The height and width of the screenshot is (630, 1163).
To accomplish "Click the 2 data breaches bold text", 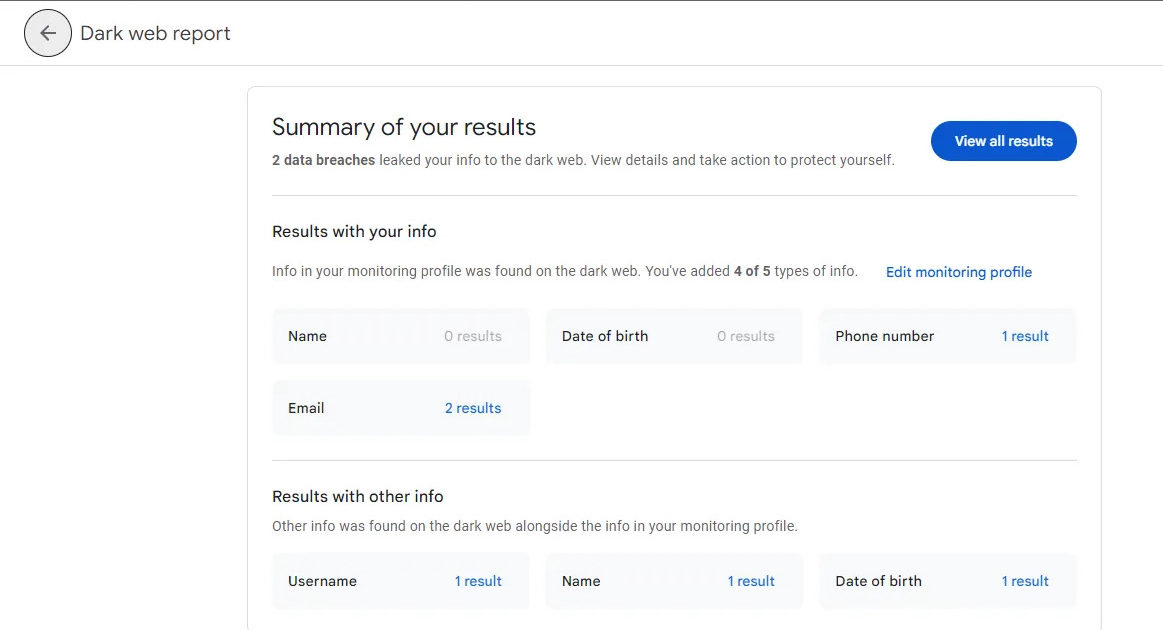I will (x=323, y=160).
